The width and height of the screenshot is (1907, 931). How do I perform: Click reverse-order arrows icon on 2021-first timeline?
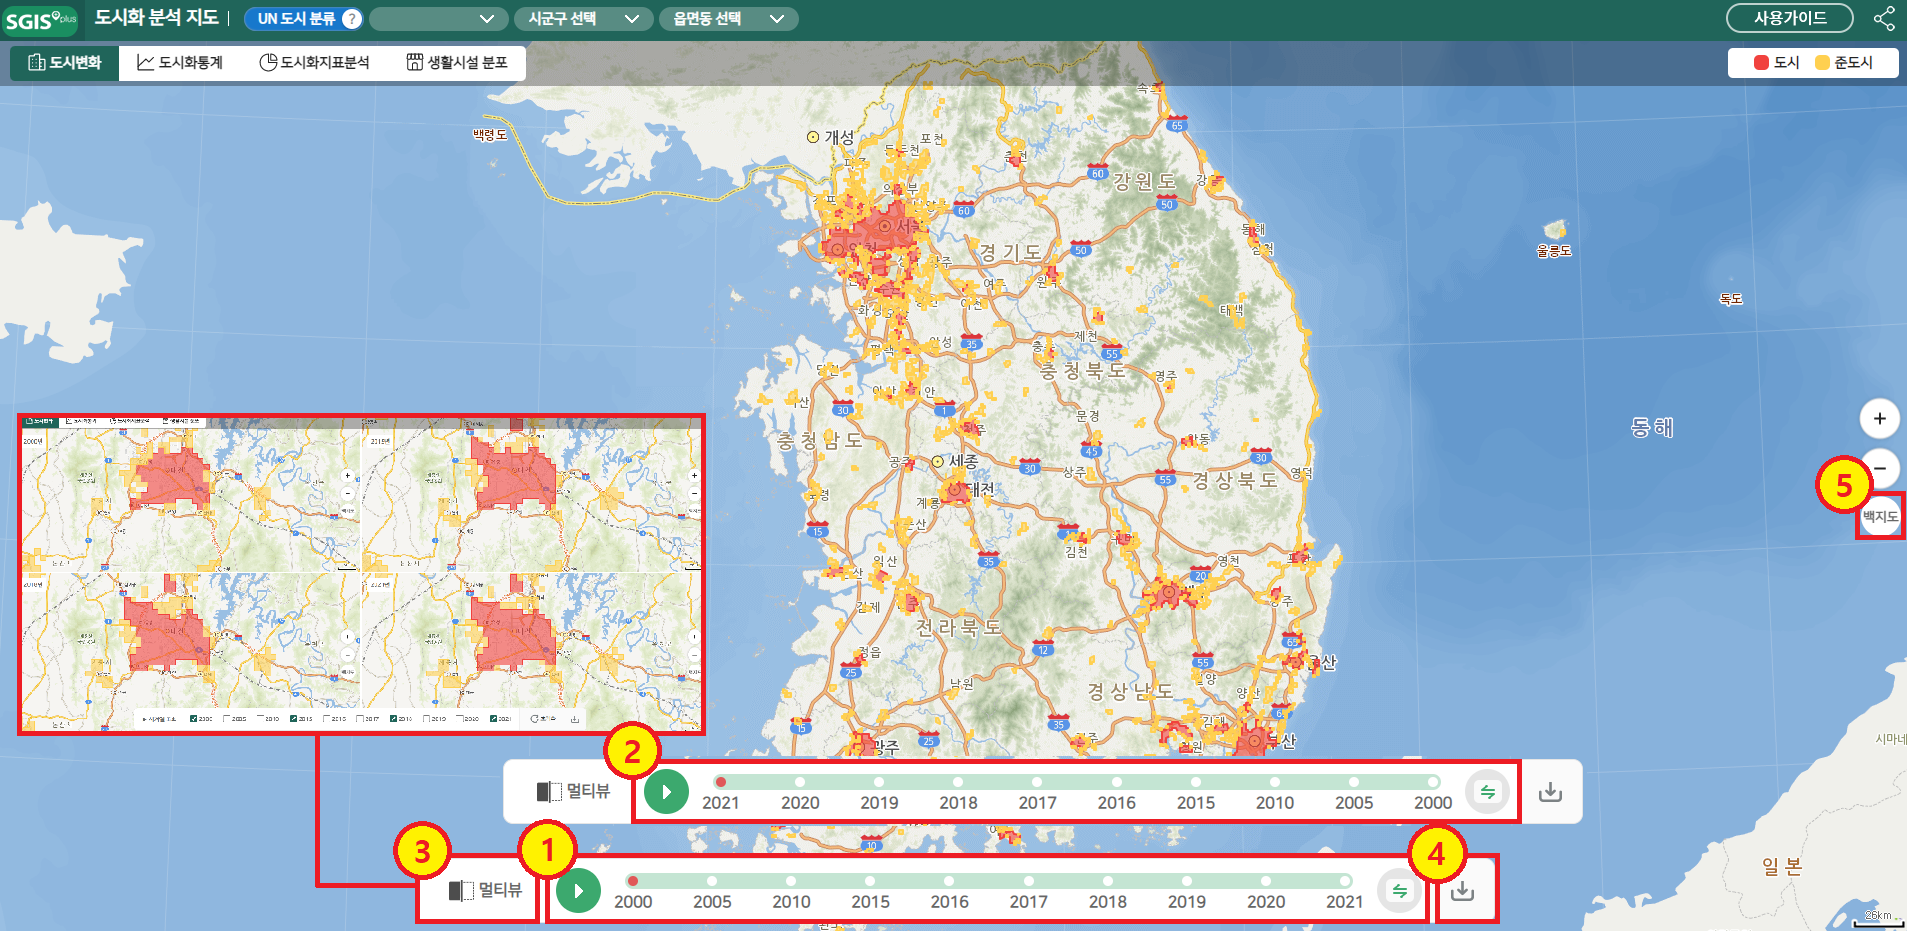pyautogui.click(x=1487, y=792)
